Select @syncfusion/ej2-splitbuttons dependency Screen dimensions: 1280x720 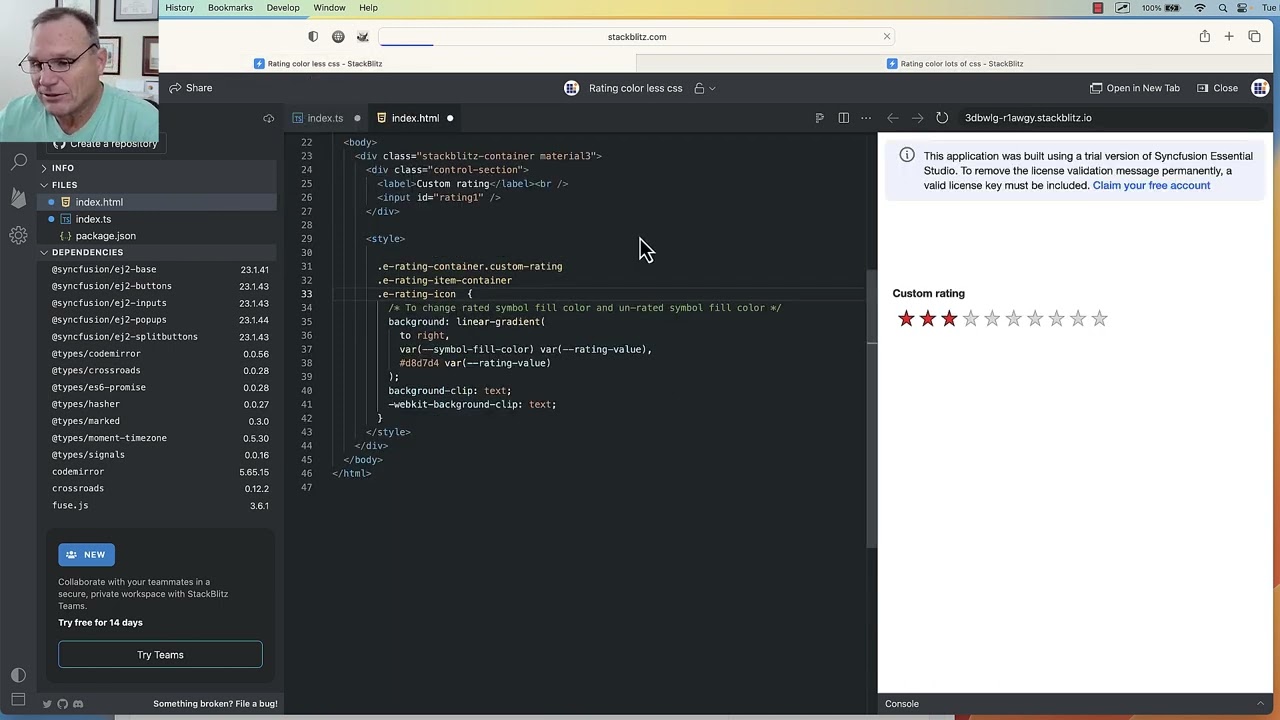pos(160,337)
